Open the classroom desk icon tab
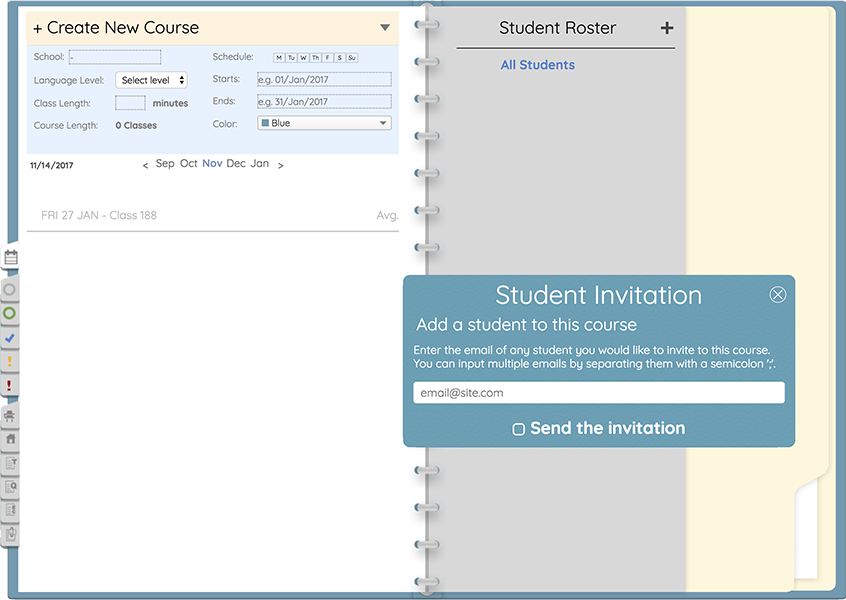 pyautogui.click(x=10, y=415)
